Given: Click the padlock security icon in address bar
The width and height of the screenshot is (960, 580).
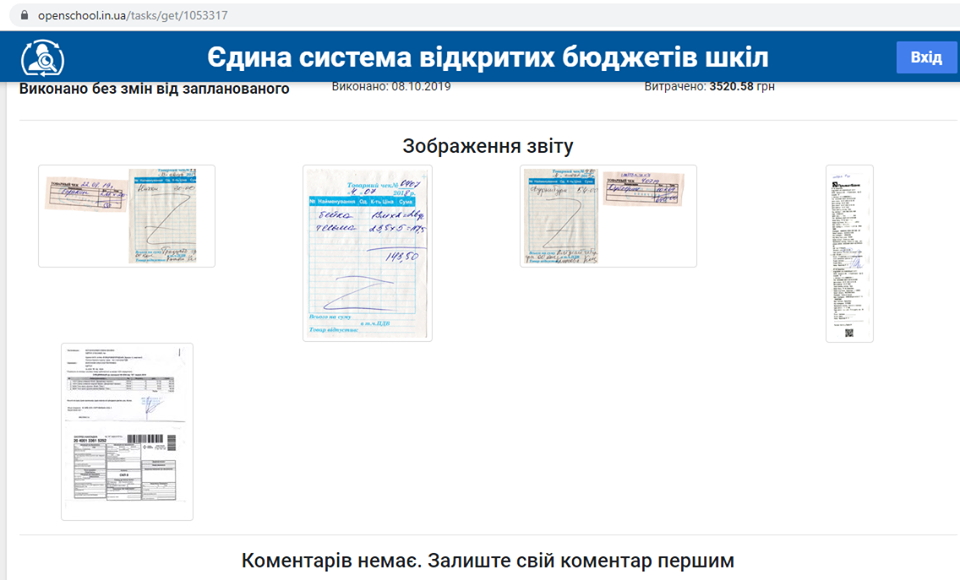Looking at the screenshot, I should coord(23,16).
